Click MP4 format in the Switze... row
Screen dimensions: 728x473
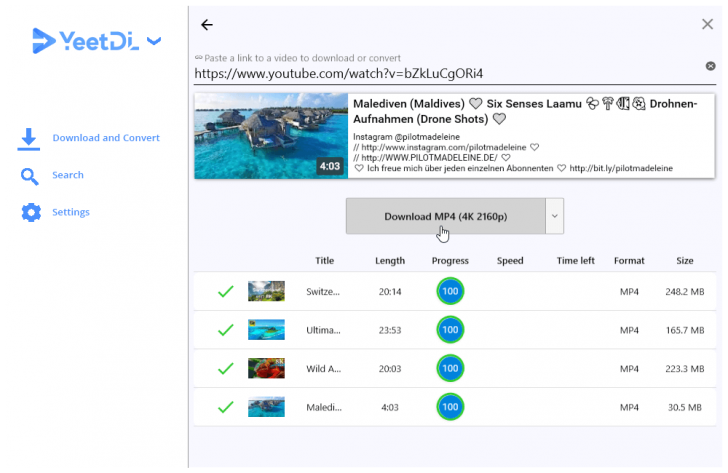pyautogui.click(x=629, y=292)
